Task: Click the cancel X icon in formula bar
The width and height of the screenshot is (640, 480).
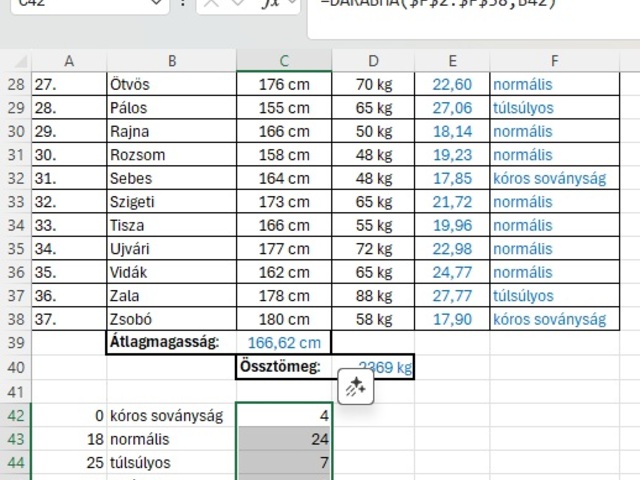Action: [211, 4]
